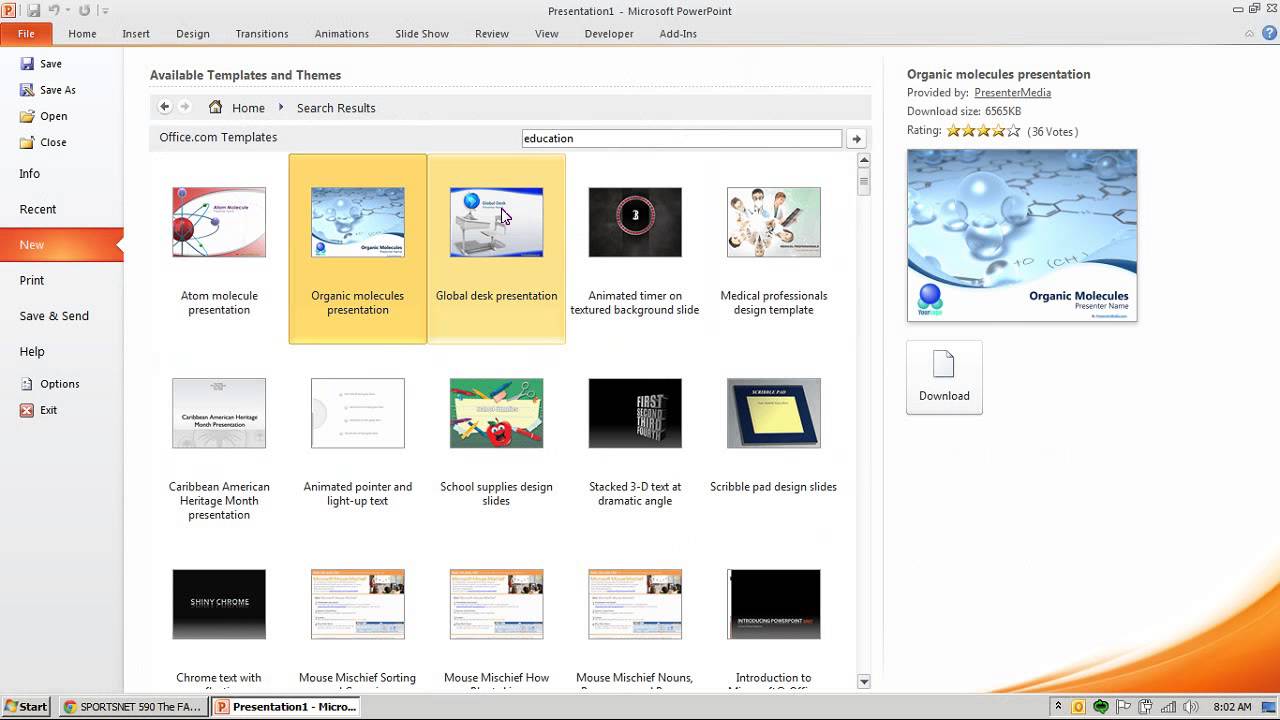The image size is (1280, 720).
Task: Switch to the View ribbon tab
Action: click(x=547, y=34)
